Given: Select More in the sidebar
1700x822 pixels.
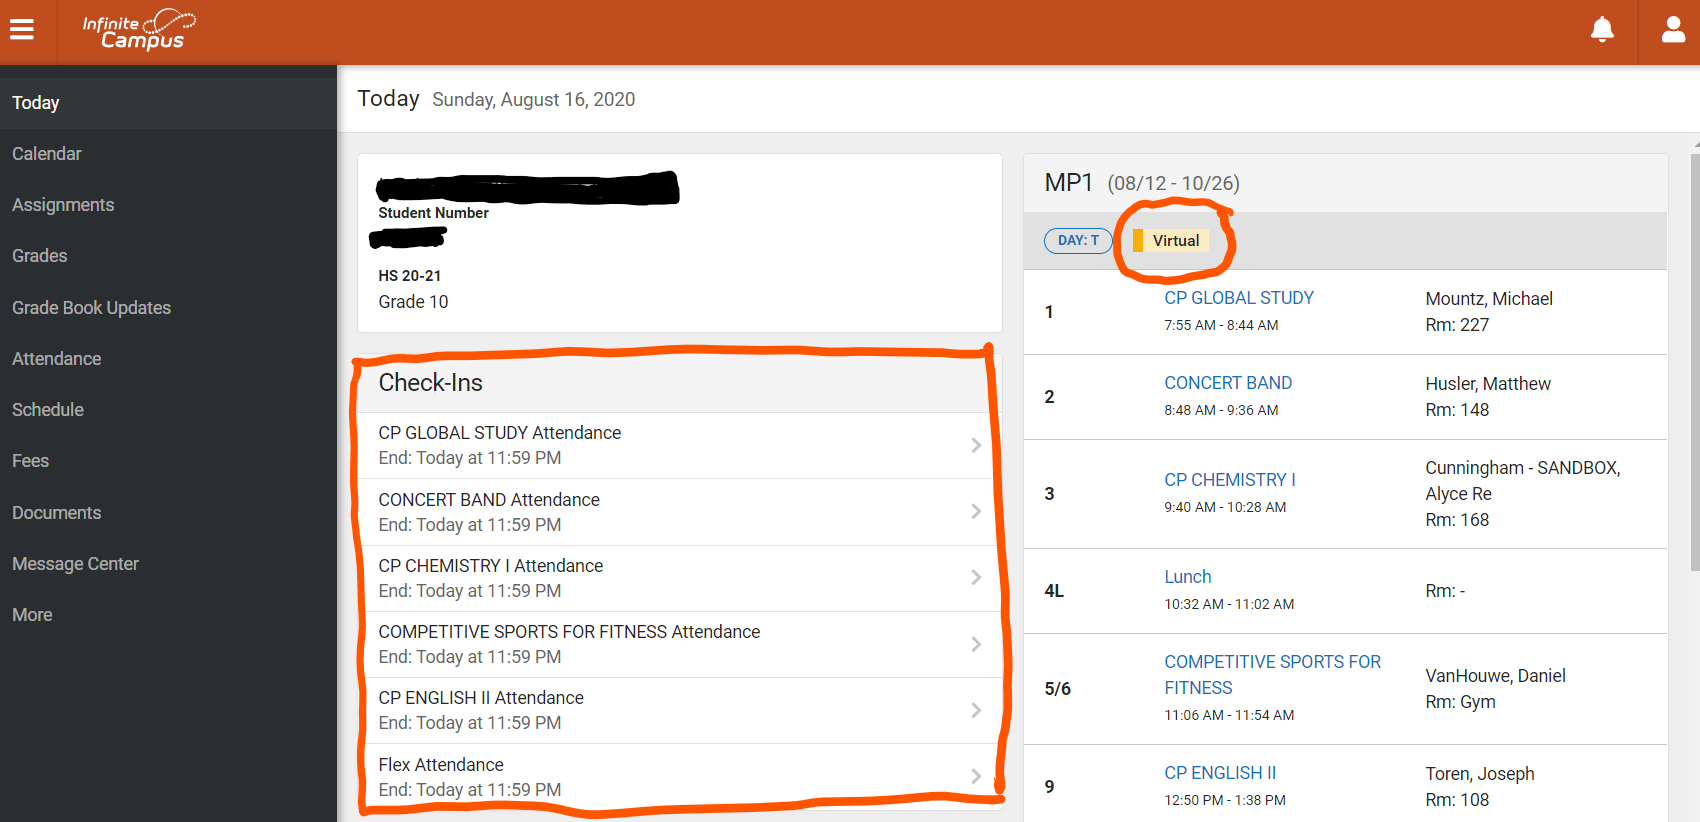Looking at the screenshot, I should pyautogui.click(x=168, y=615).
